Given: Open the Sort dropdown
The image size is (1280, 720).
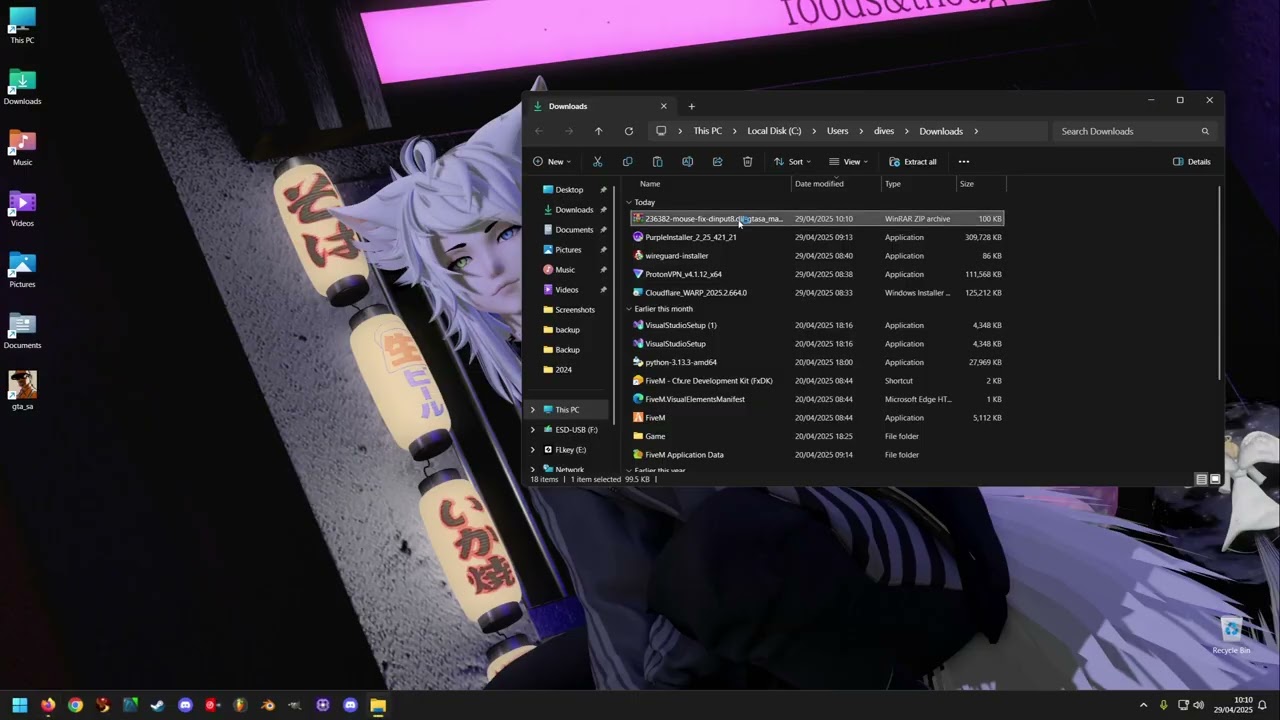Looking at the screenshot, I should click(x=791, y=161).
